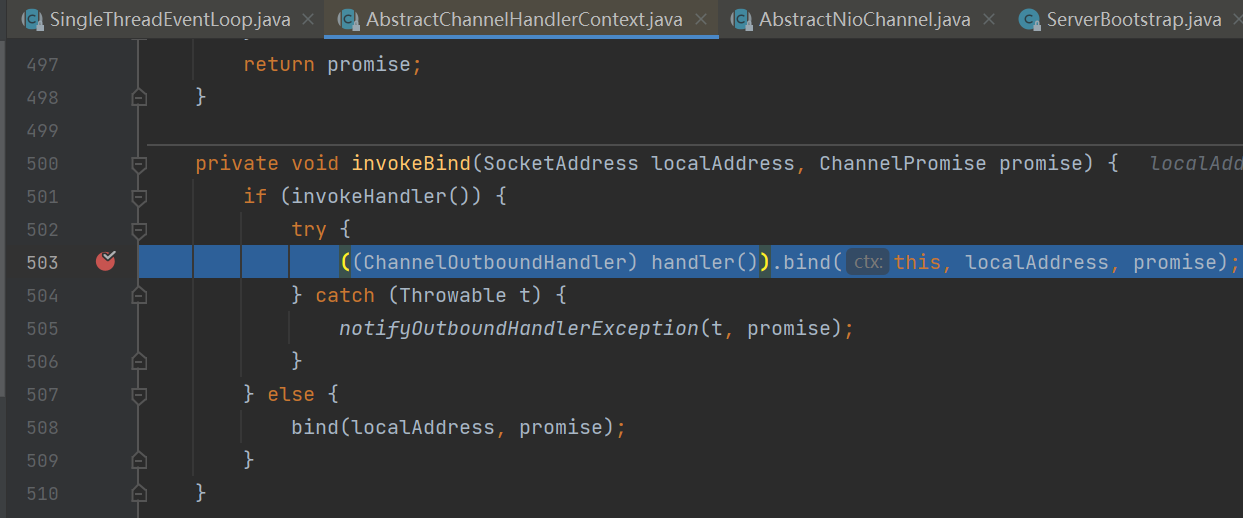Click the notifyOutboundHandlerException method call
The width and height of the screenshot is (1243, 518).
[518, 329]
